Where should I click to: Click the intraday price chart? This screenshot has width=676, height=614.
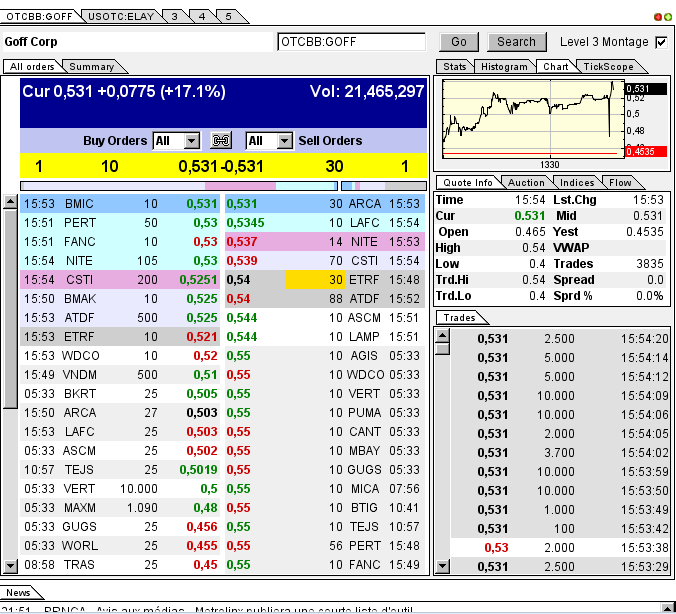pos(531,120)
